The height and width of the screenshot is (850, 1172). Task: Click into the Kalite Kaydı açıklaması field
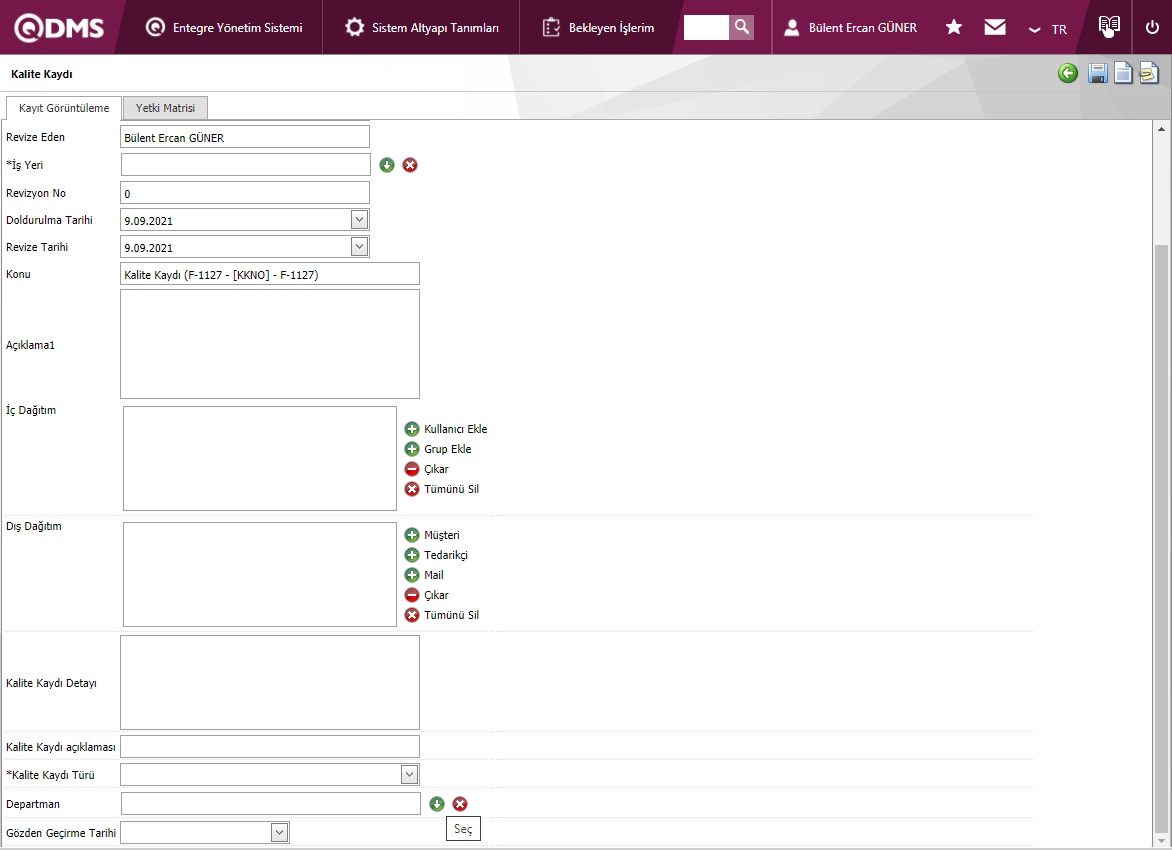270,747
